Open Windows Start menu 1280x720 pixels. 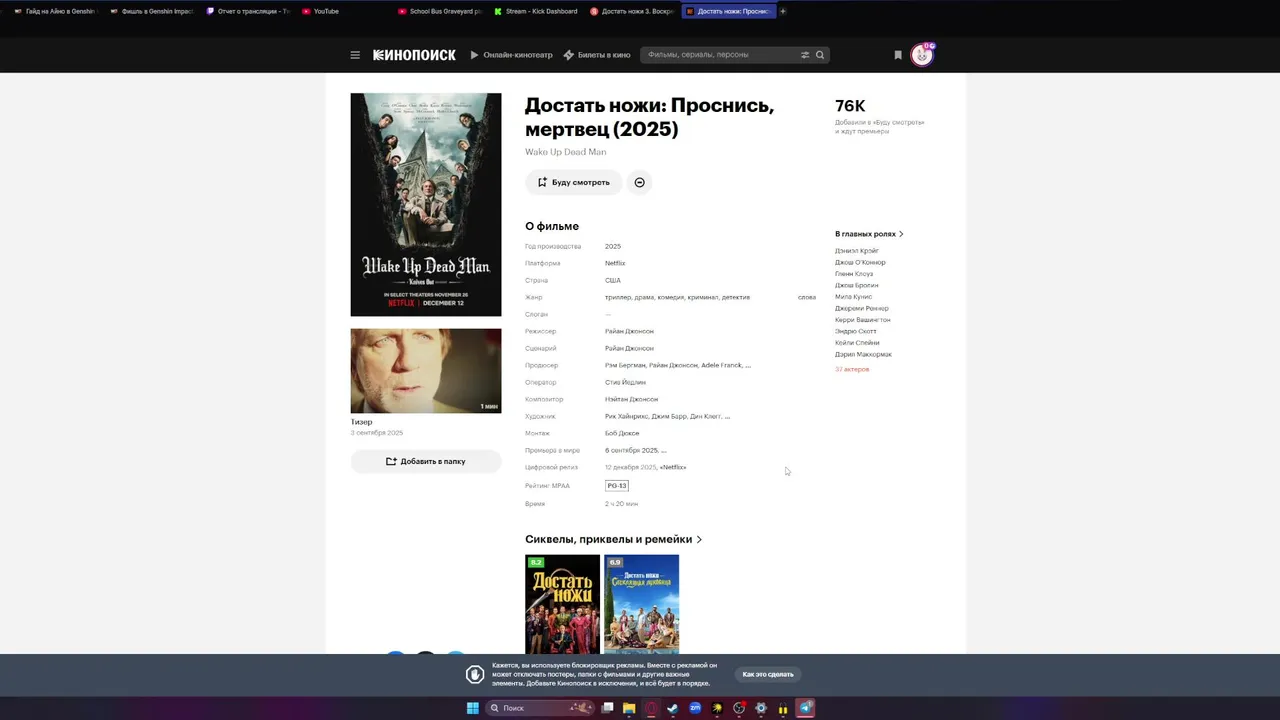coord(472,708)
